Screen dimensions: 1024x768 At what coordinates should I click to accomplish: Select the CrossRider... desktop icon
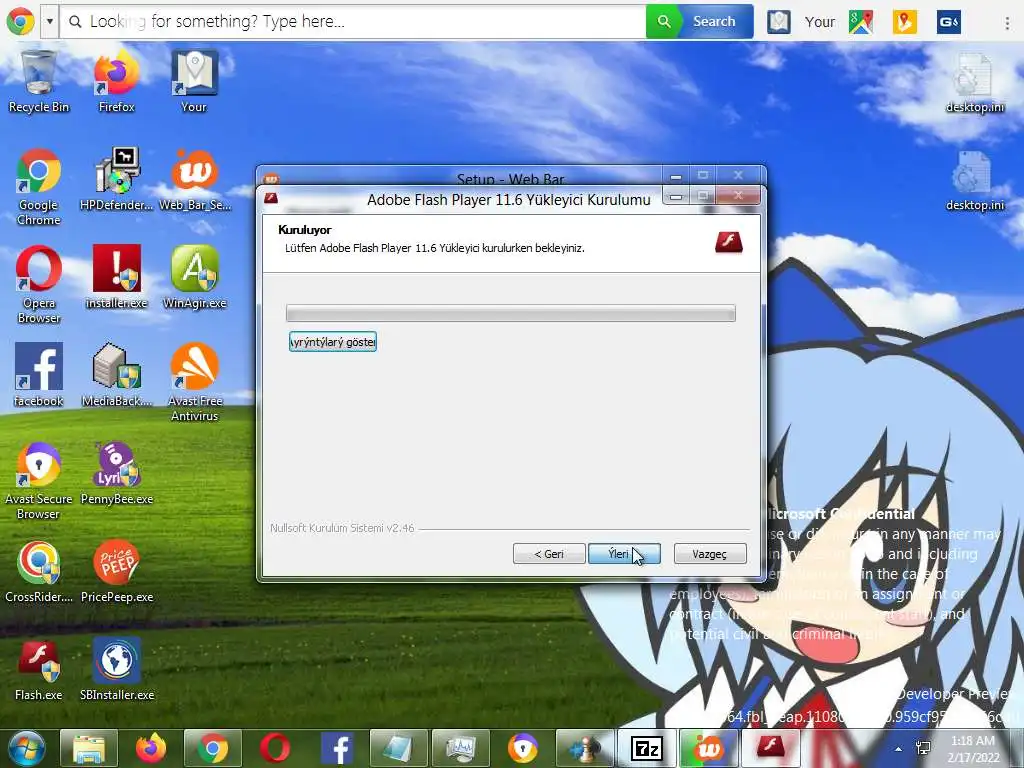coord(39,571)
